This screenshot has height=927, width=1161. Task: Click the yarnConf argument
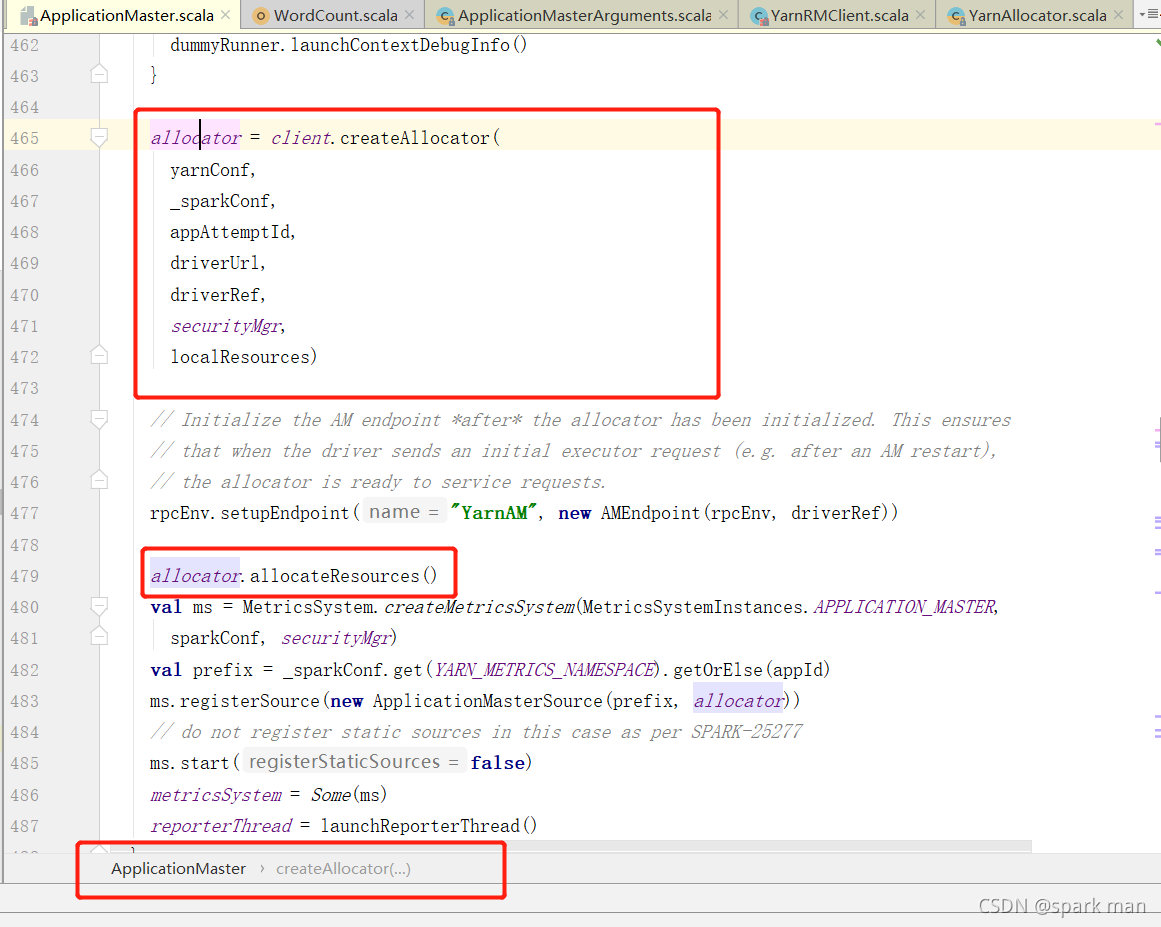tap(210, 170)
